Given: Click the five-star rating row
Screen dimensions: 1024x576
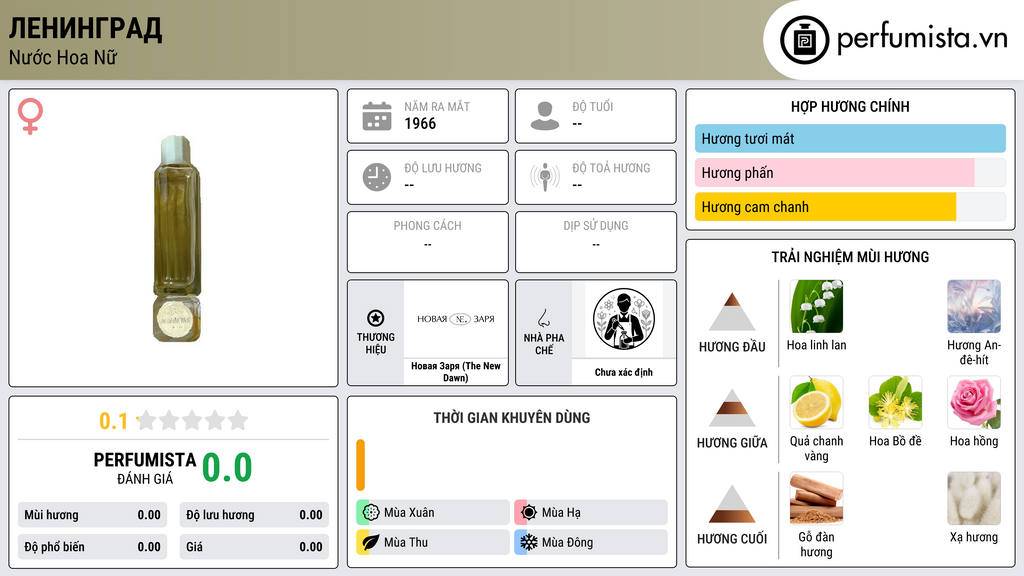Looking at the screenshot, I should point(193,420).
